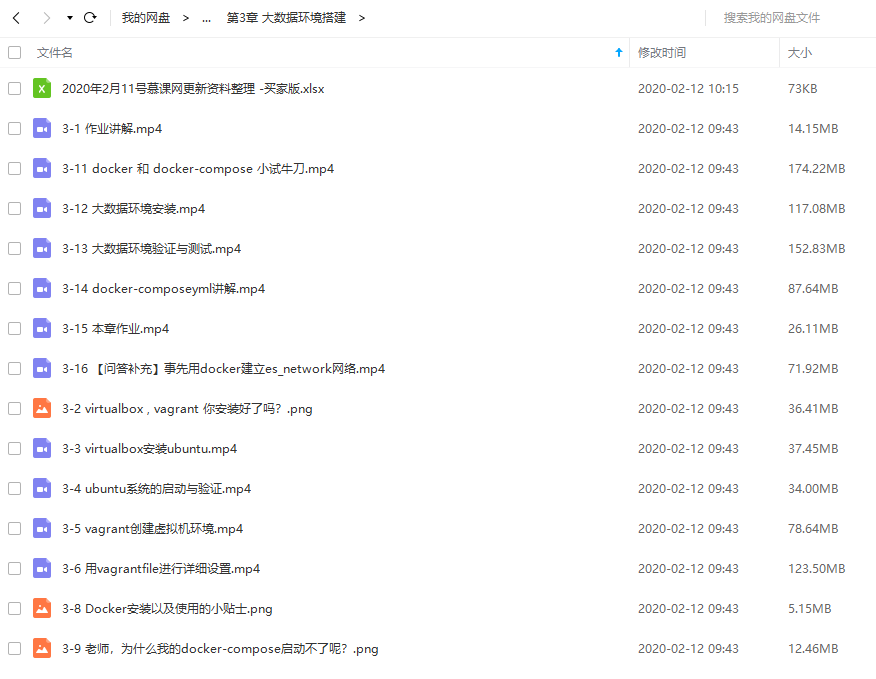Image resolution: width=876 pixels, height=679 pixels.
Task: Open file 3-13 大数据环境验证与测试.mp4
Action: pos(151,249)
